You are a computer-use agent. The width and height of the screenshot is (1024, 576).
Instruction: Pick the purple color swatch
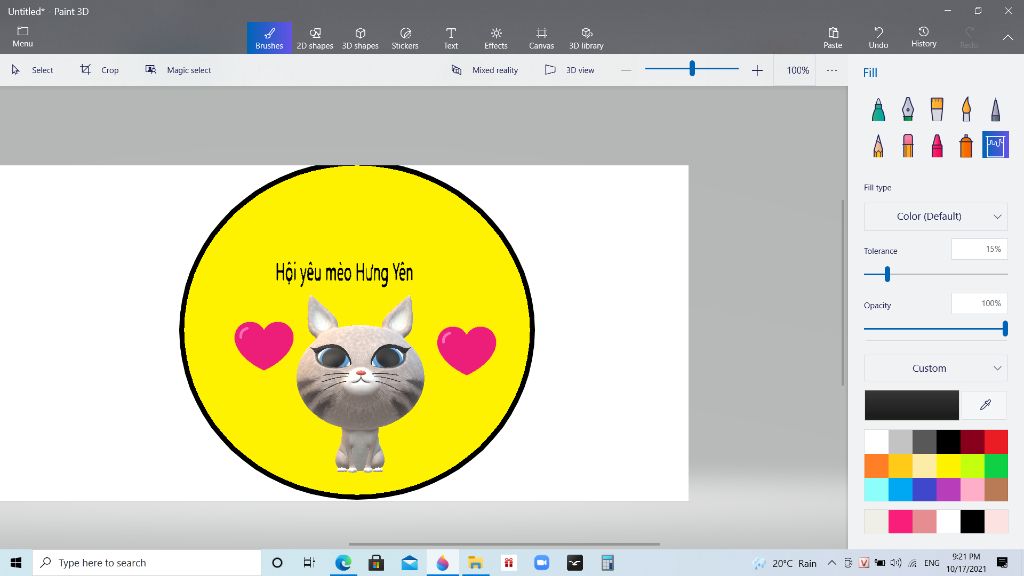(x=948, y=490)
